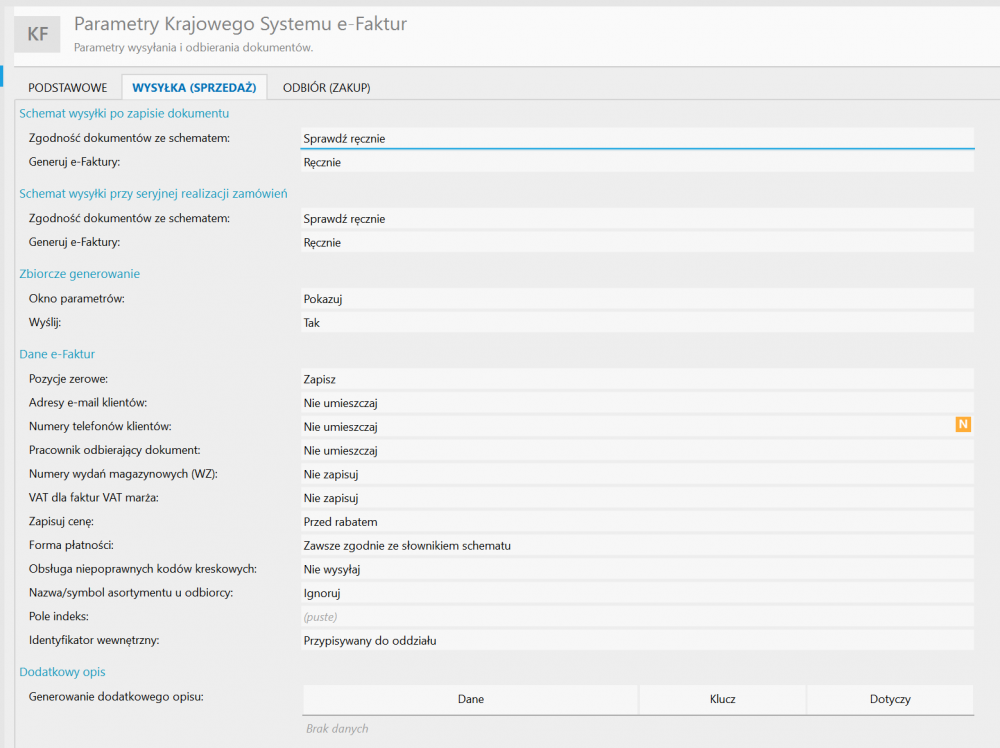Click Schemat wysyłki przy seryjnej realizacji heading
Viewport: 1000px width, 748px height.
click(x=153, y=194)
